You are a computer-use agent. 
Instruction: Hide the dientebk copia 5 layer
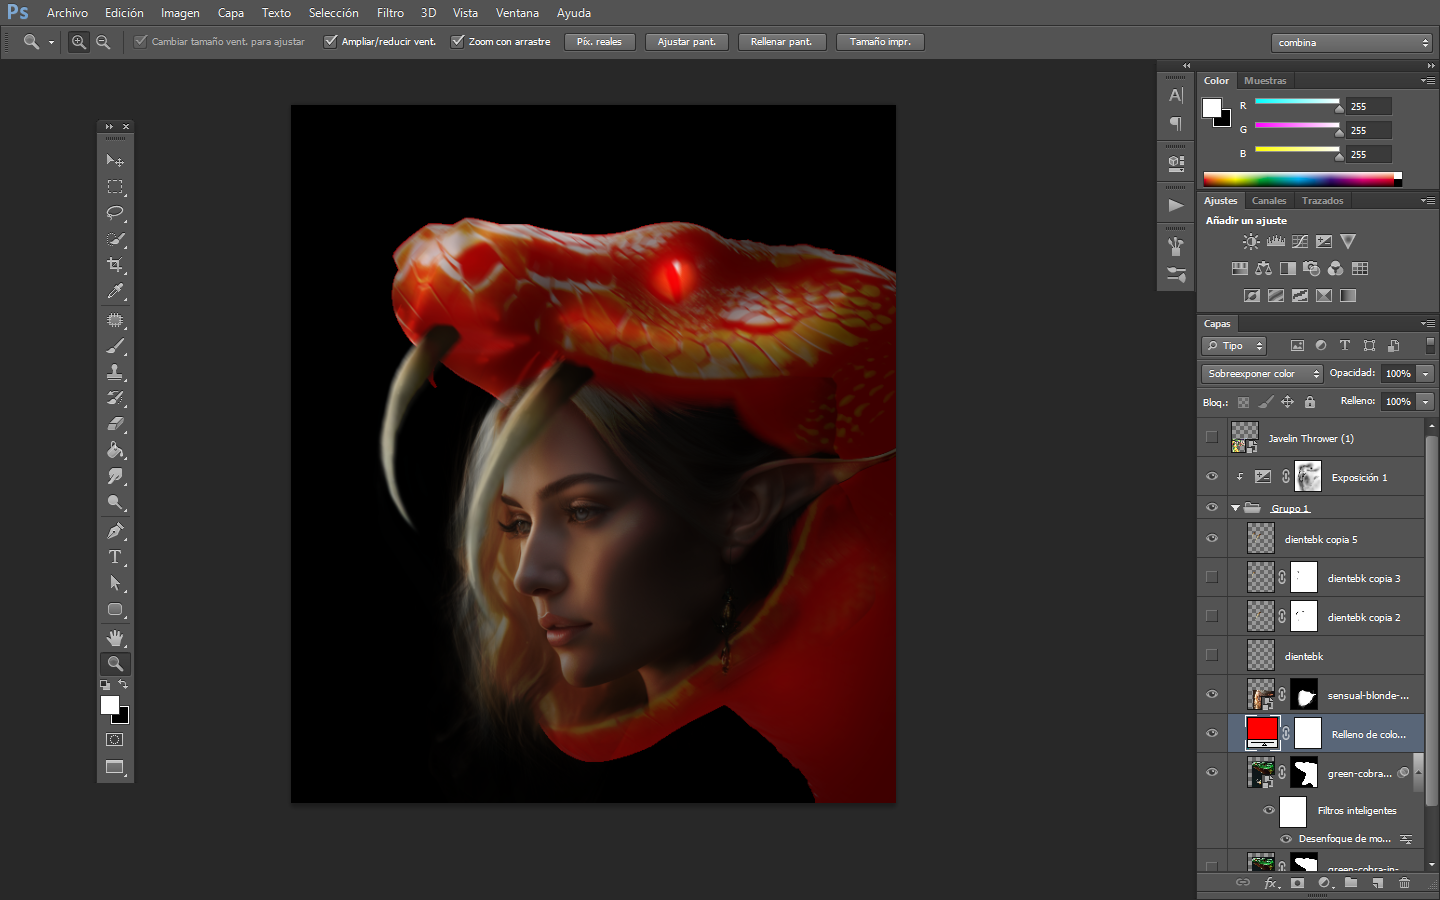click(x=1212, y=539)
